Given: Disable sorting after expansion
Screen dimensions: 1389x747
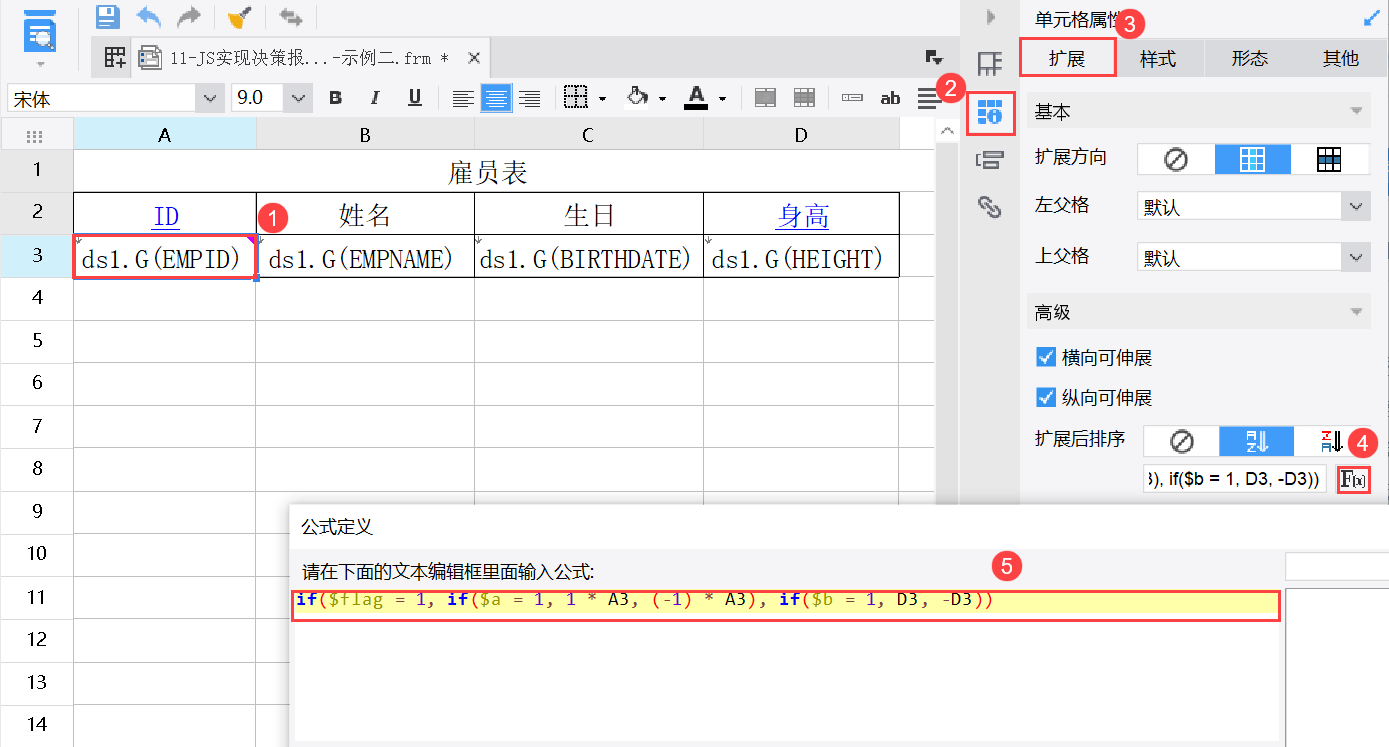Looking at the screenshot, I should click(1181, 441).
